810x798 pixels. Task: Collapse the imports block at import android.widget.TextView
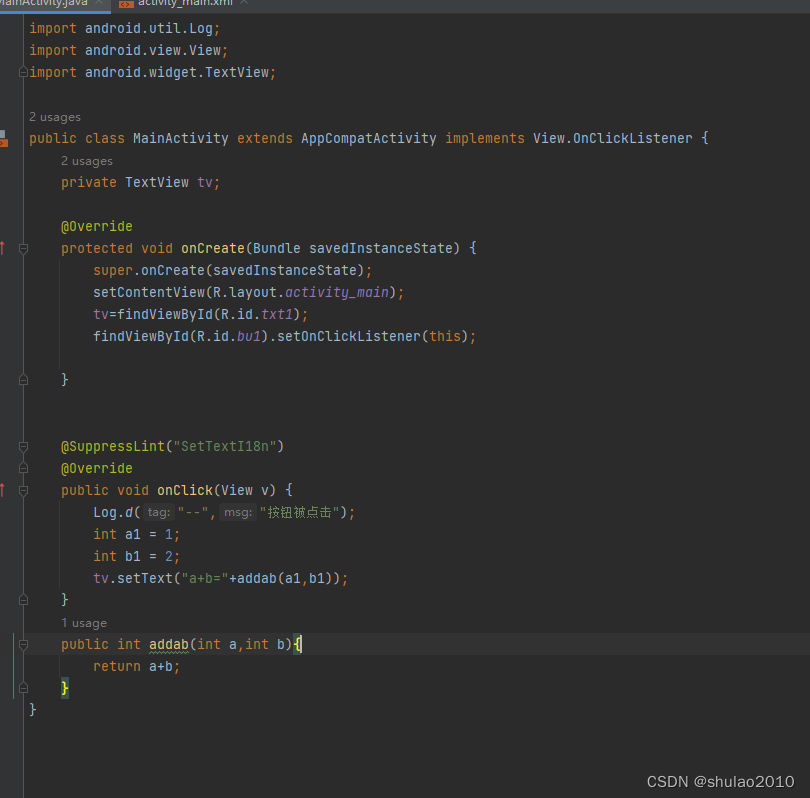pos(23,72)
